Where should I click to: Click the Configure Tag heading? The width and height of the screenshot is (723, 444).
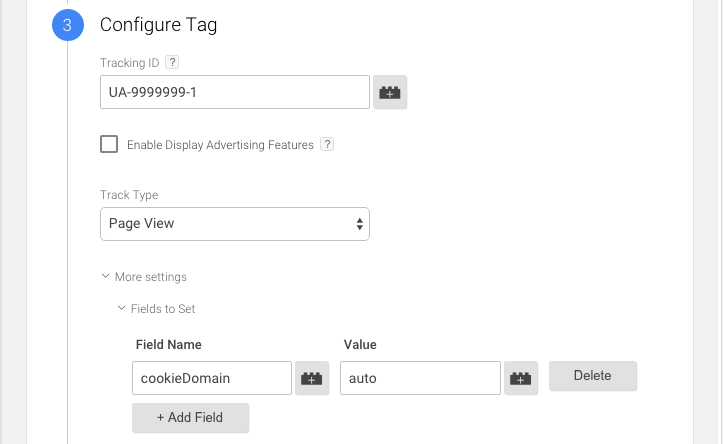(158, 25)
